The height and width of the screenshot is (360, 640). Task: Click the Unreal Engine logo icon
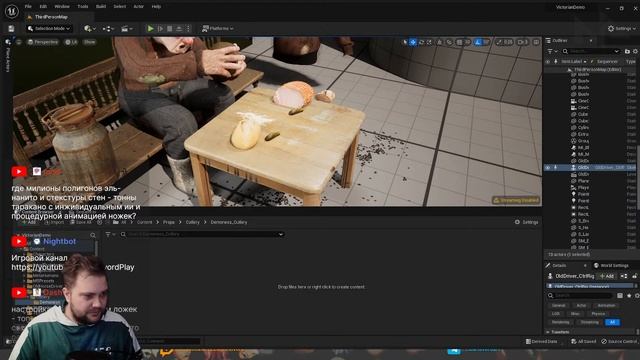[x=11, y=11]
